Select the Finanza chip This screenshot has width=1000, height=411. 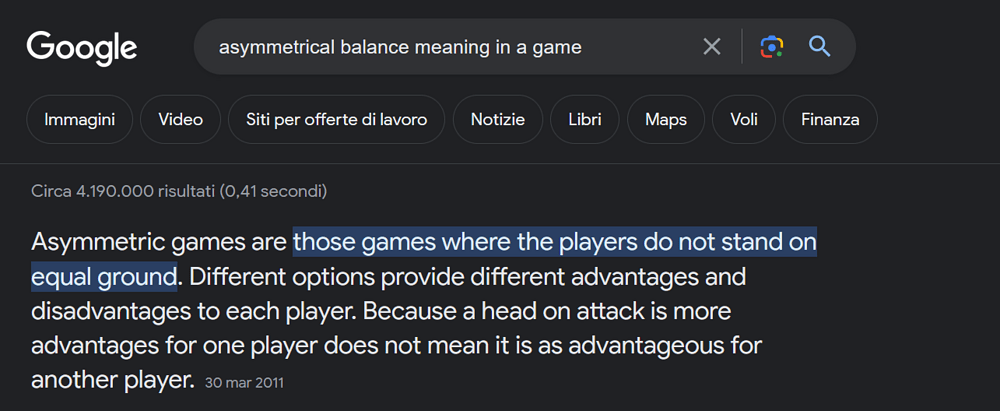point(830,120)
